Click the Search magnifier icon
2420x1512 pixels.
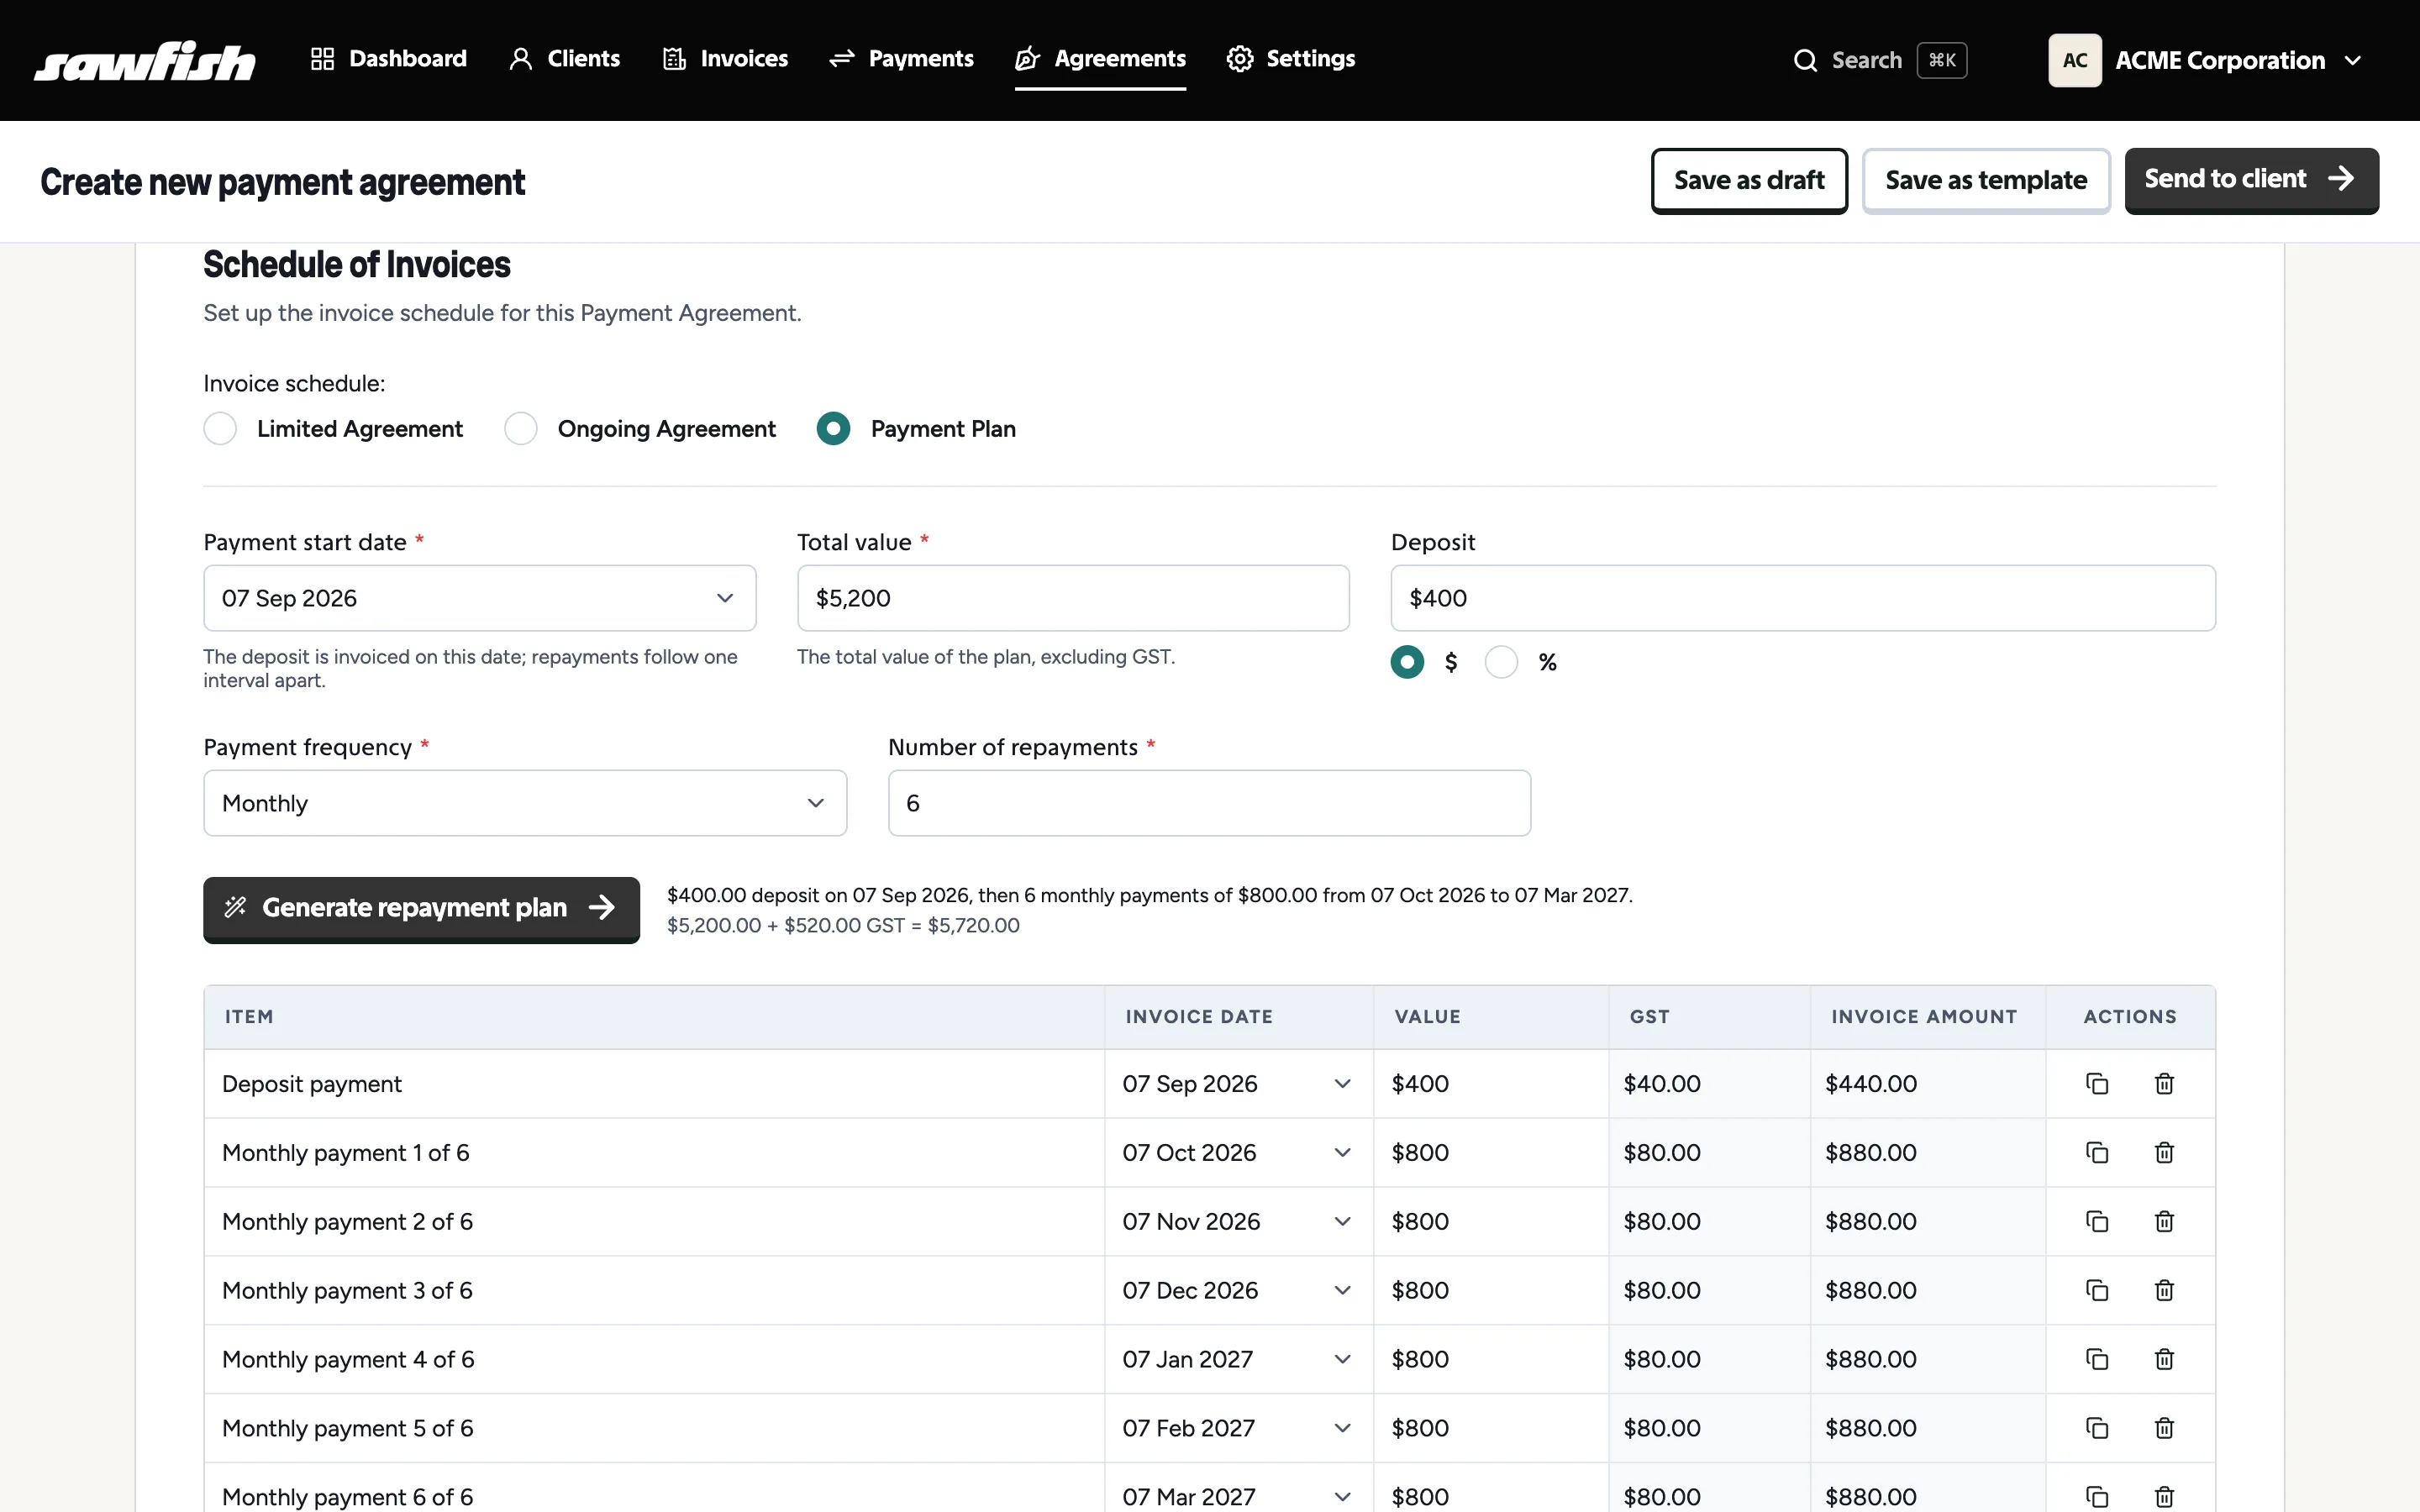point(1805,61)
